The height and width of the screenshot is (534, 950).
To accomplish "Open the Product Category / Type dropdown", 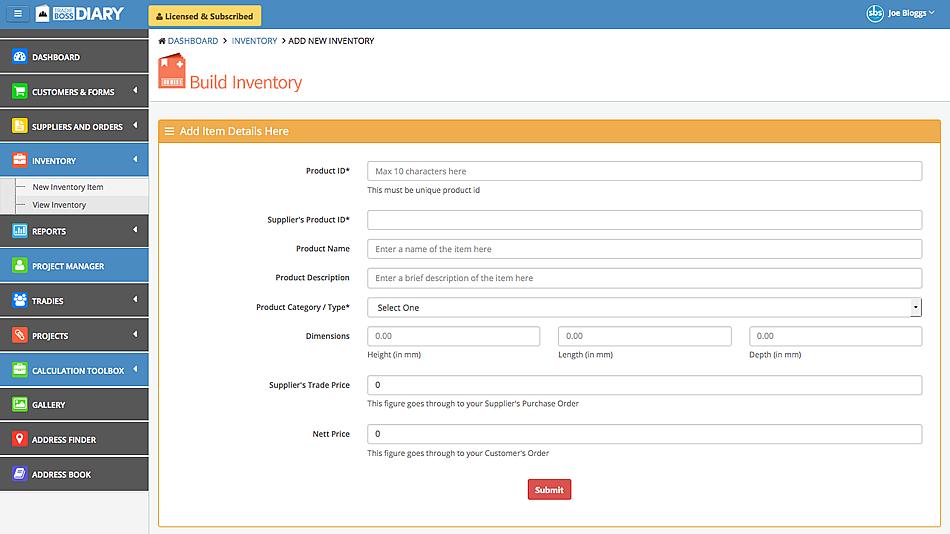I will pos(643,308).
